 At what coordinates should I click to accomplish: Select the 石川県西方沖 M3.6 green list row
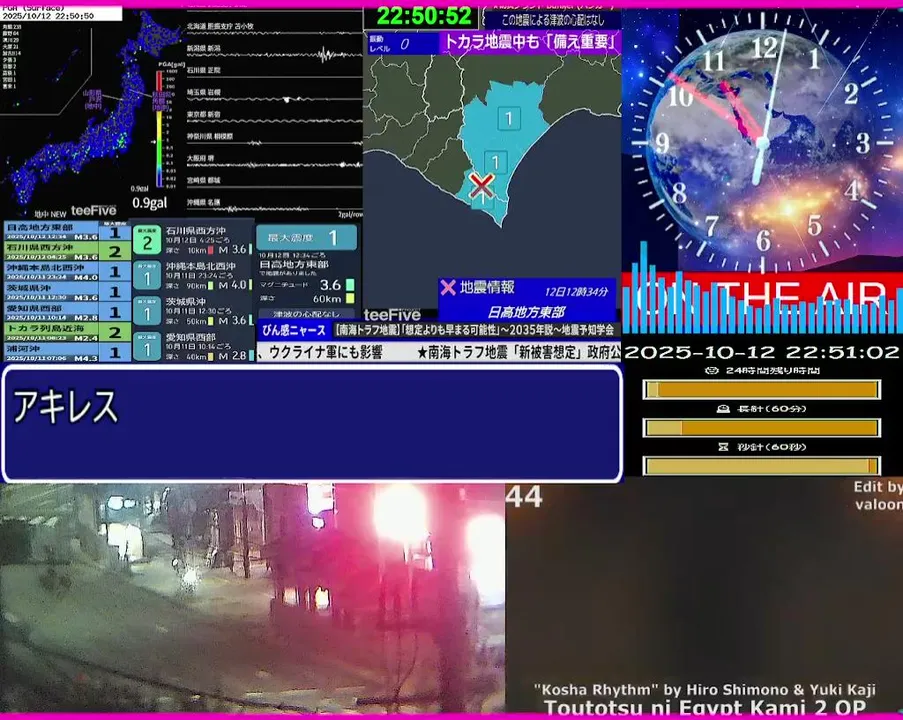point(67,251)
